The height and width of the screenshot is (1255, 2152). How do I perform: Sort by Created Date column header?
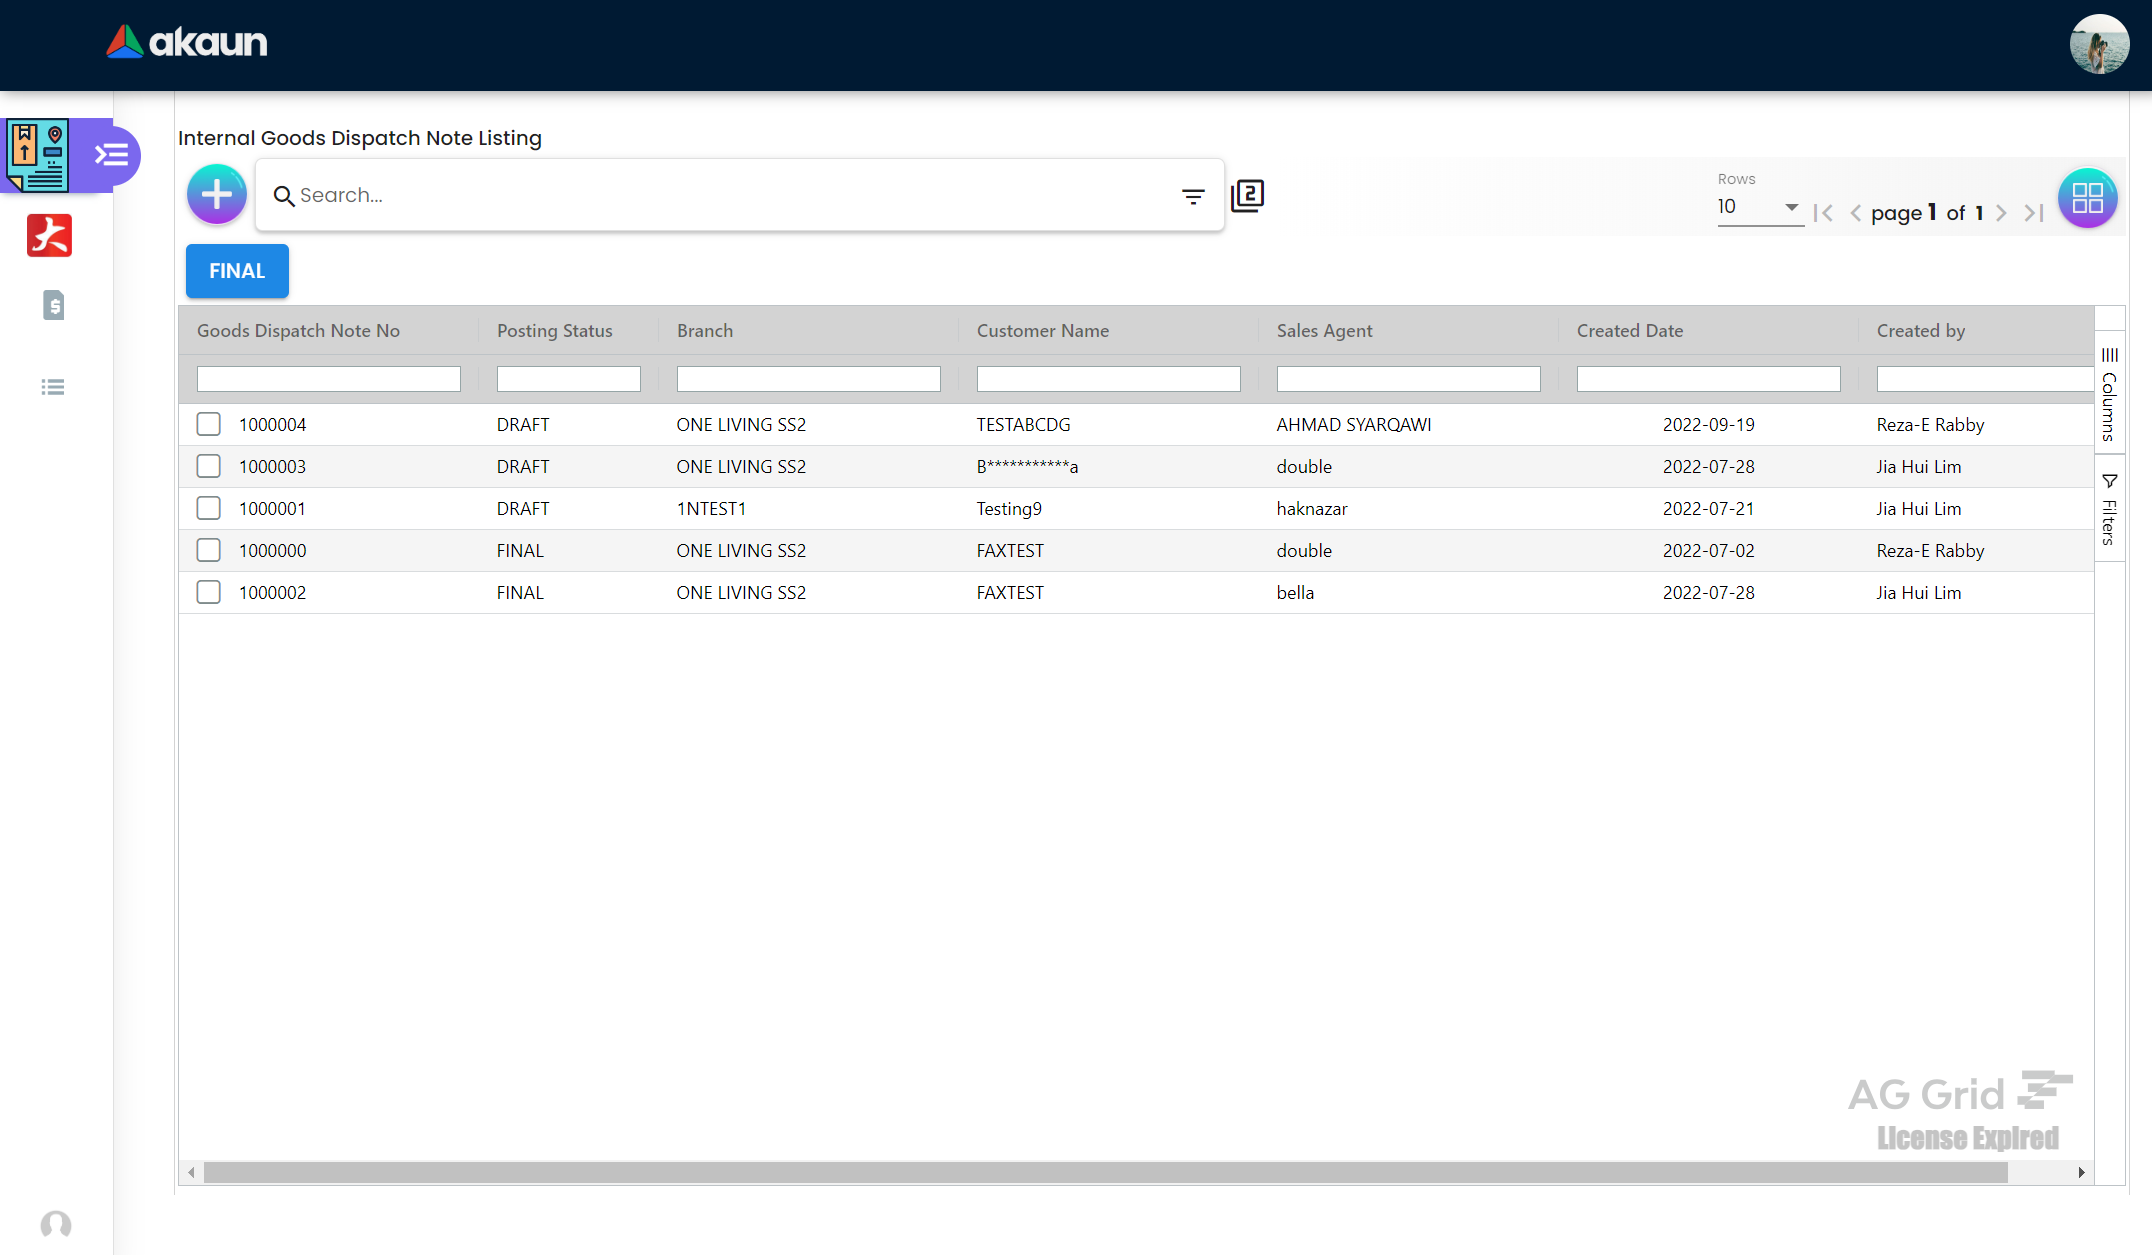pos(1629,331)
